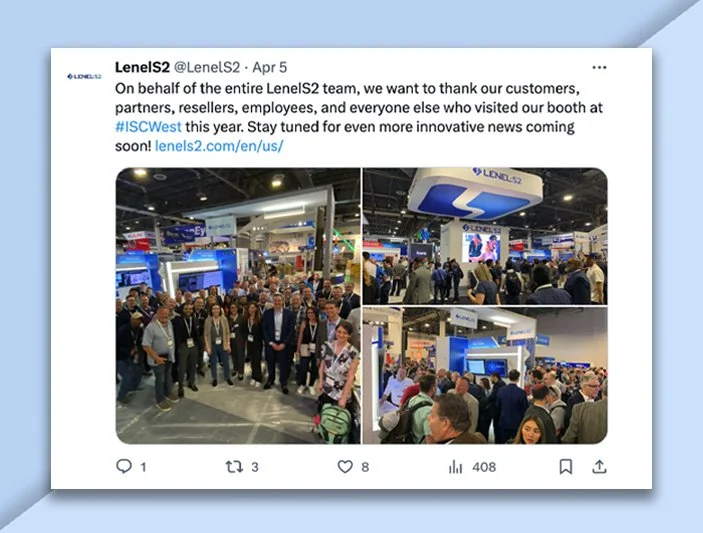Open the hanging LenelS2 sign photo
This screenshot has height=533, width=703.
tap(485, 236)
